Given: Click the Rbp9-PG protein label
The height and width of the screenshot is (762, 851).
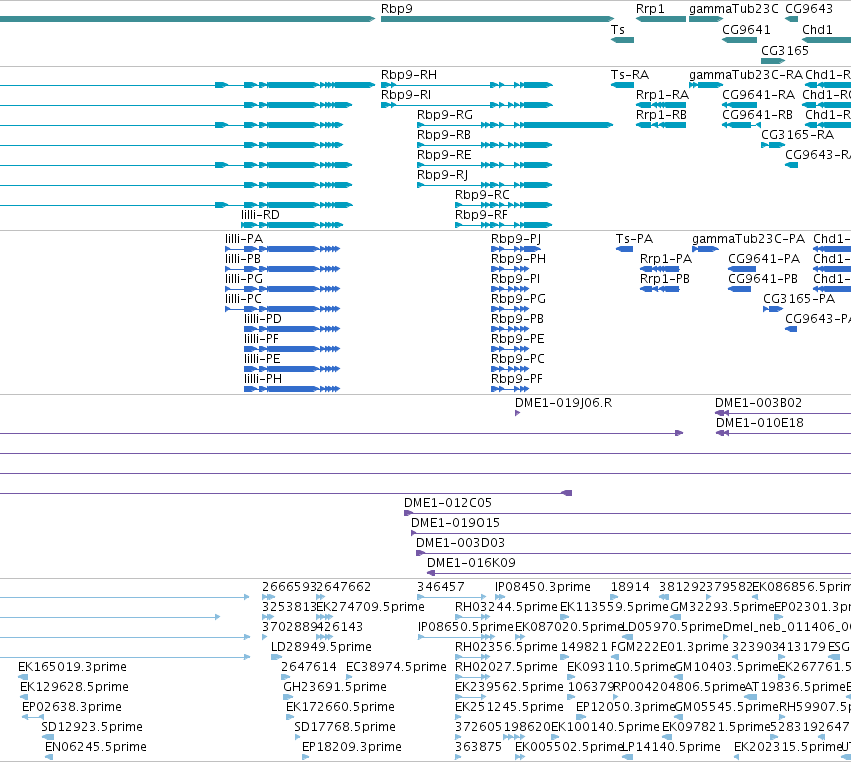Looking at the screenshot, I should tap(518, 299).
